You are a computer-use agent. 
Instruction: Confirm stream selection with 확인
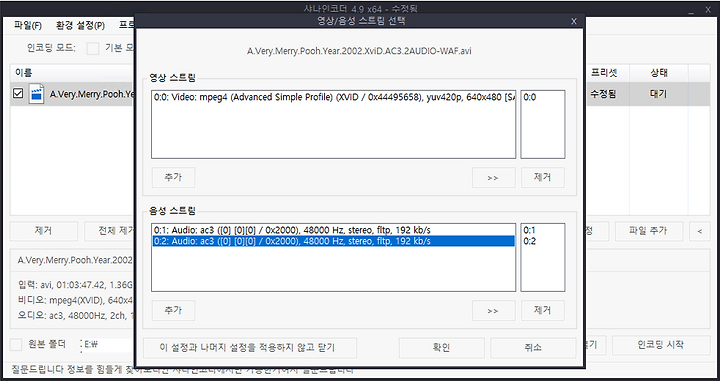click(441, 347)
